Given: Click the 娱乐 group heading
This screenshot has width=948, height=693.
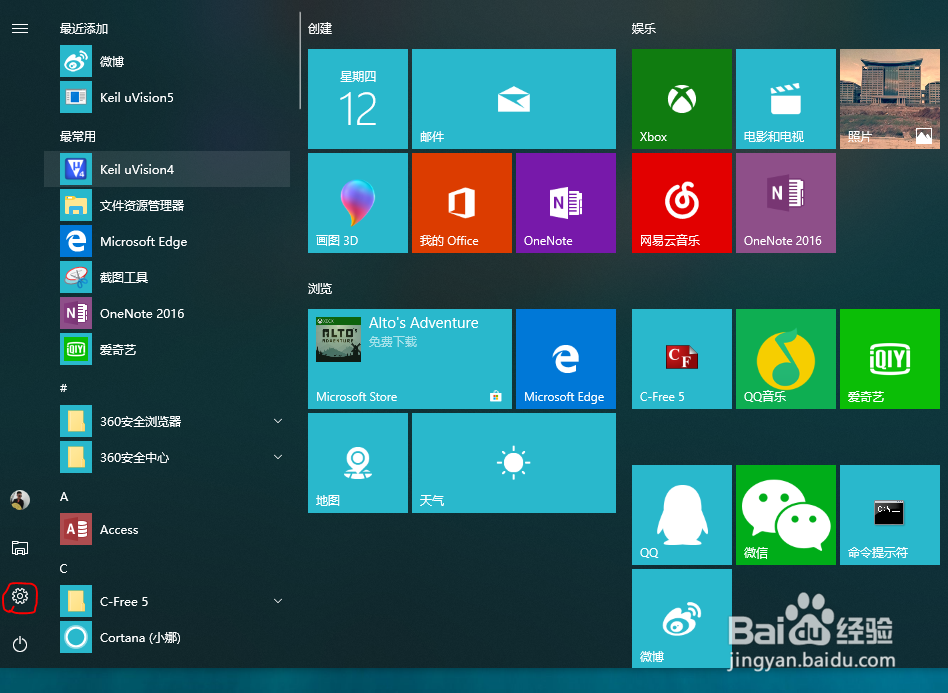Looking at the screenshot, I should click(644, 28).
